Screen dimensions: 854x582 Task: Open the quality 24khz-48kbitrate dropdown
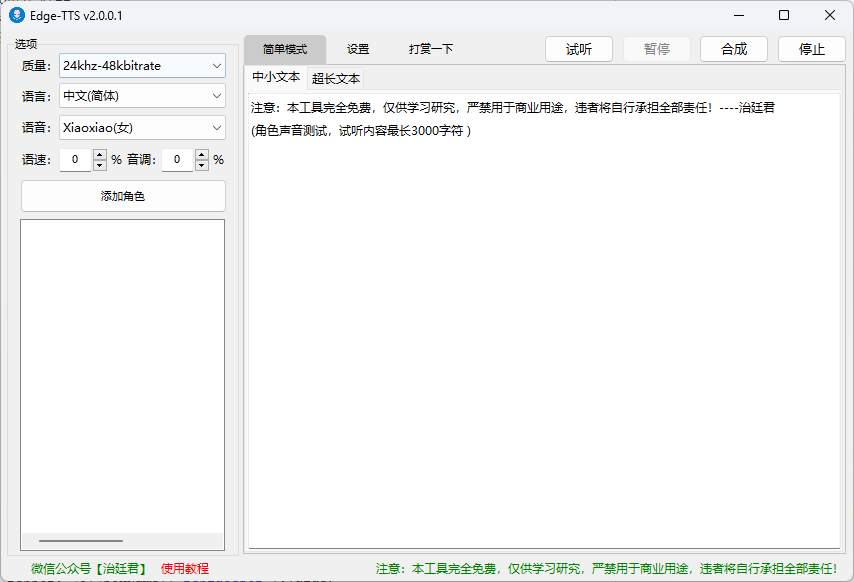click(142, 66)
